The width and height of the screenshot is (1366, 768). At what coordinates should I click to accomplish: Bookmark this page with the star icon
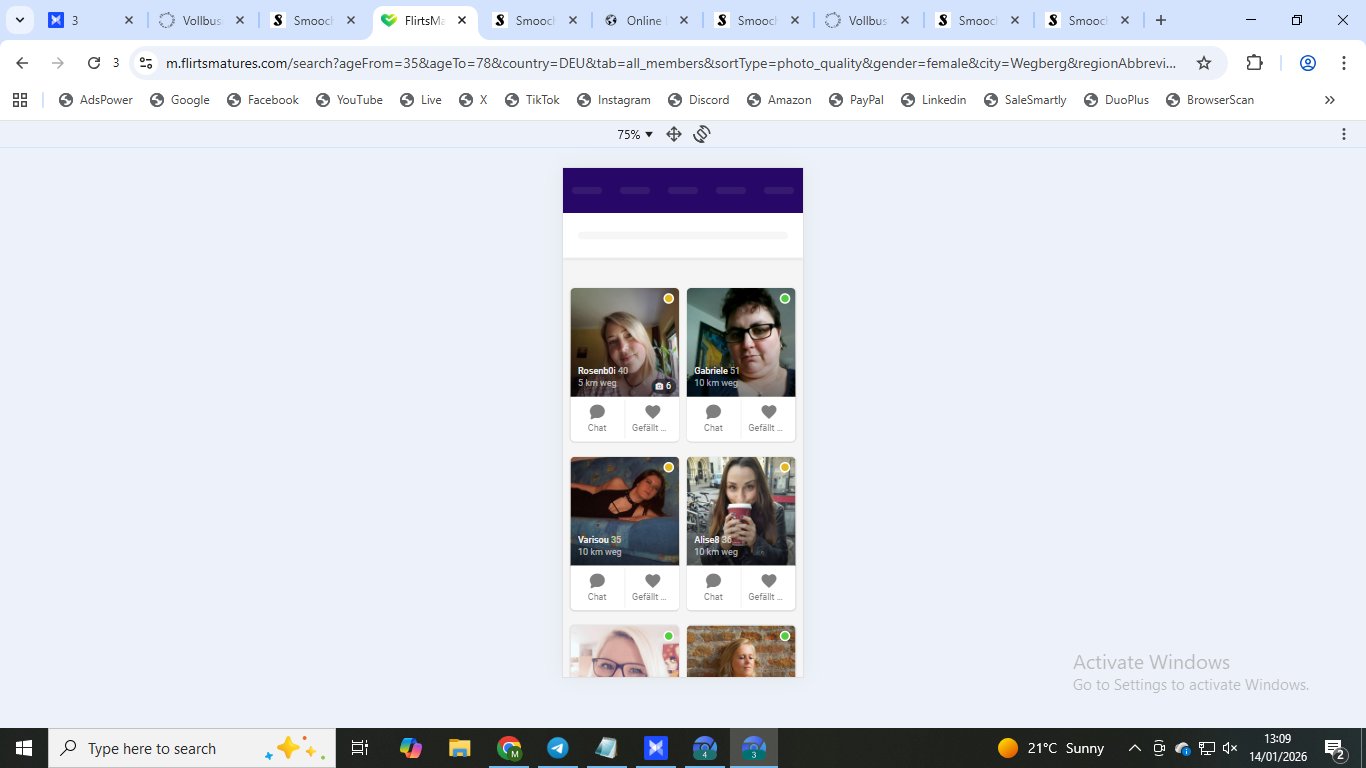(x=1204, y=63)
